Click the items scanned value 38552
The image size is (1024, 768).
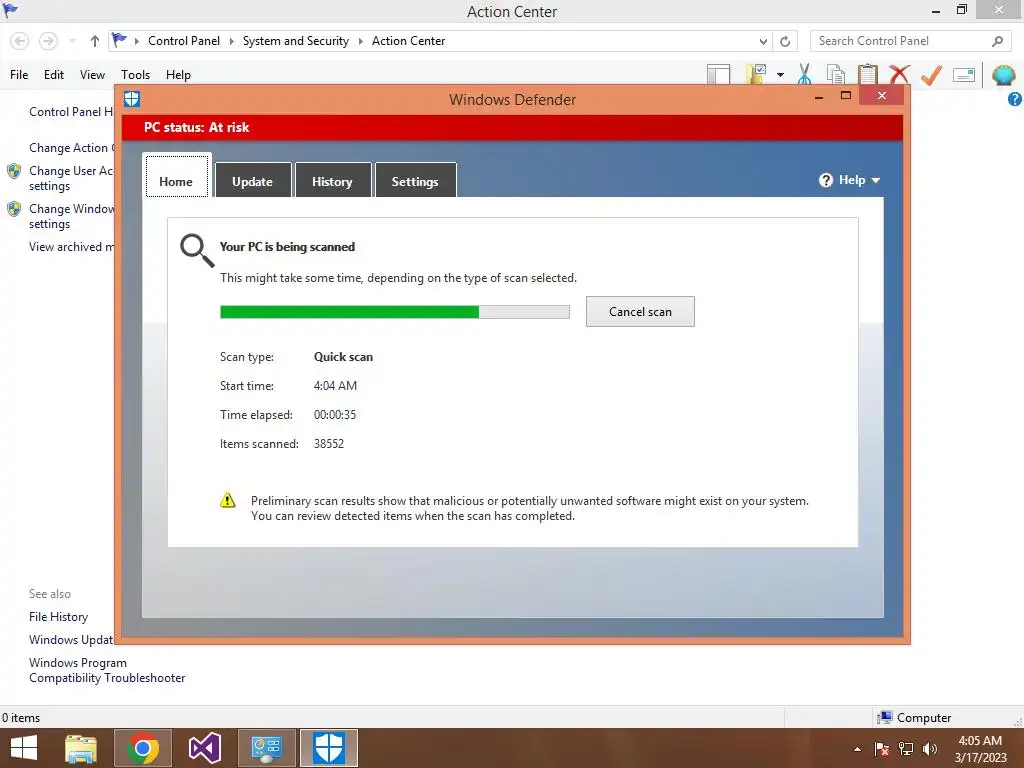[328, 443]
